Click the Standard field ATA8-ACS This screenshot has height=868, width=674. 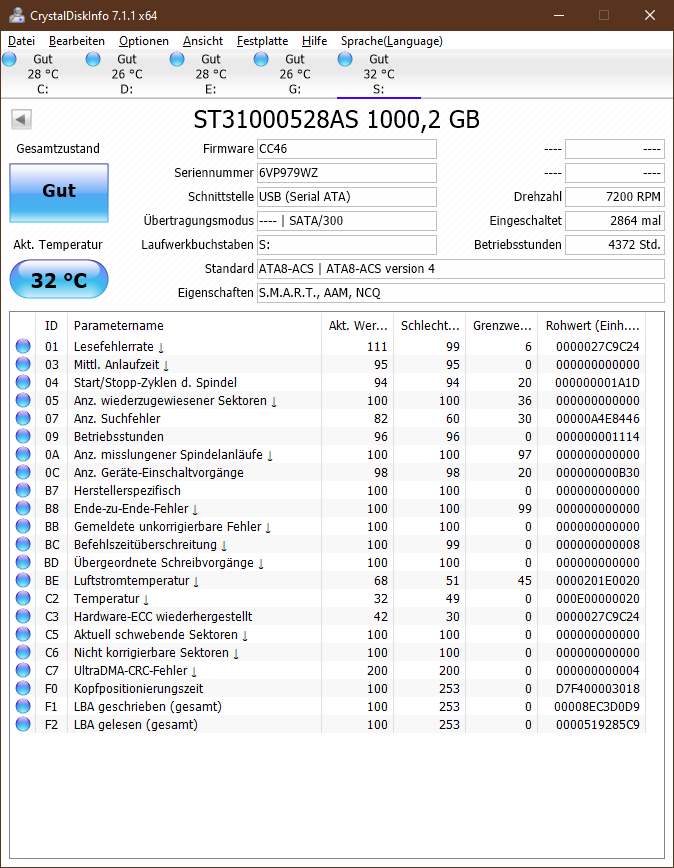pos(461,268)
